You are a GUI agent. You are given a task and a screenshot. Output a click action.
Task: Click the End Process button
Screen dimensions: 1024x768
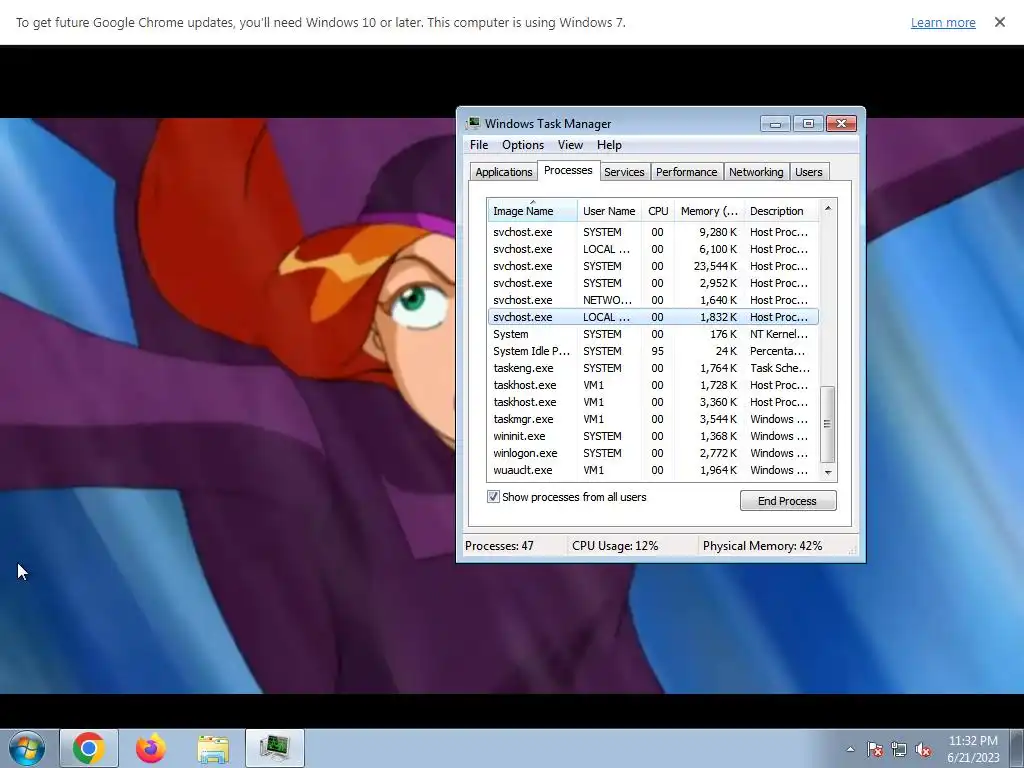click(x=788, y=501)
